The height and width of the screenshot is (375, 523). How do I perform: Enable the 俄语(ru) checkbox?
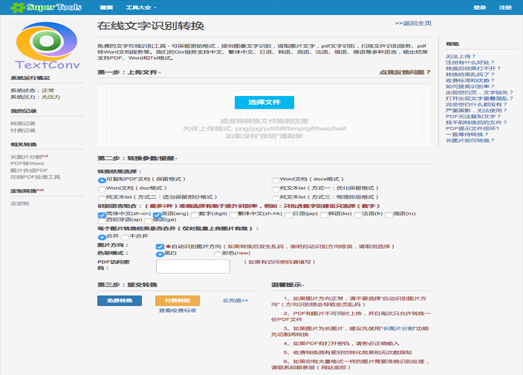click(x=389, y=215)
